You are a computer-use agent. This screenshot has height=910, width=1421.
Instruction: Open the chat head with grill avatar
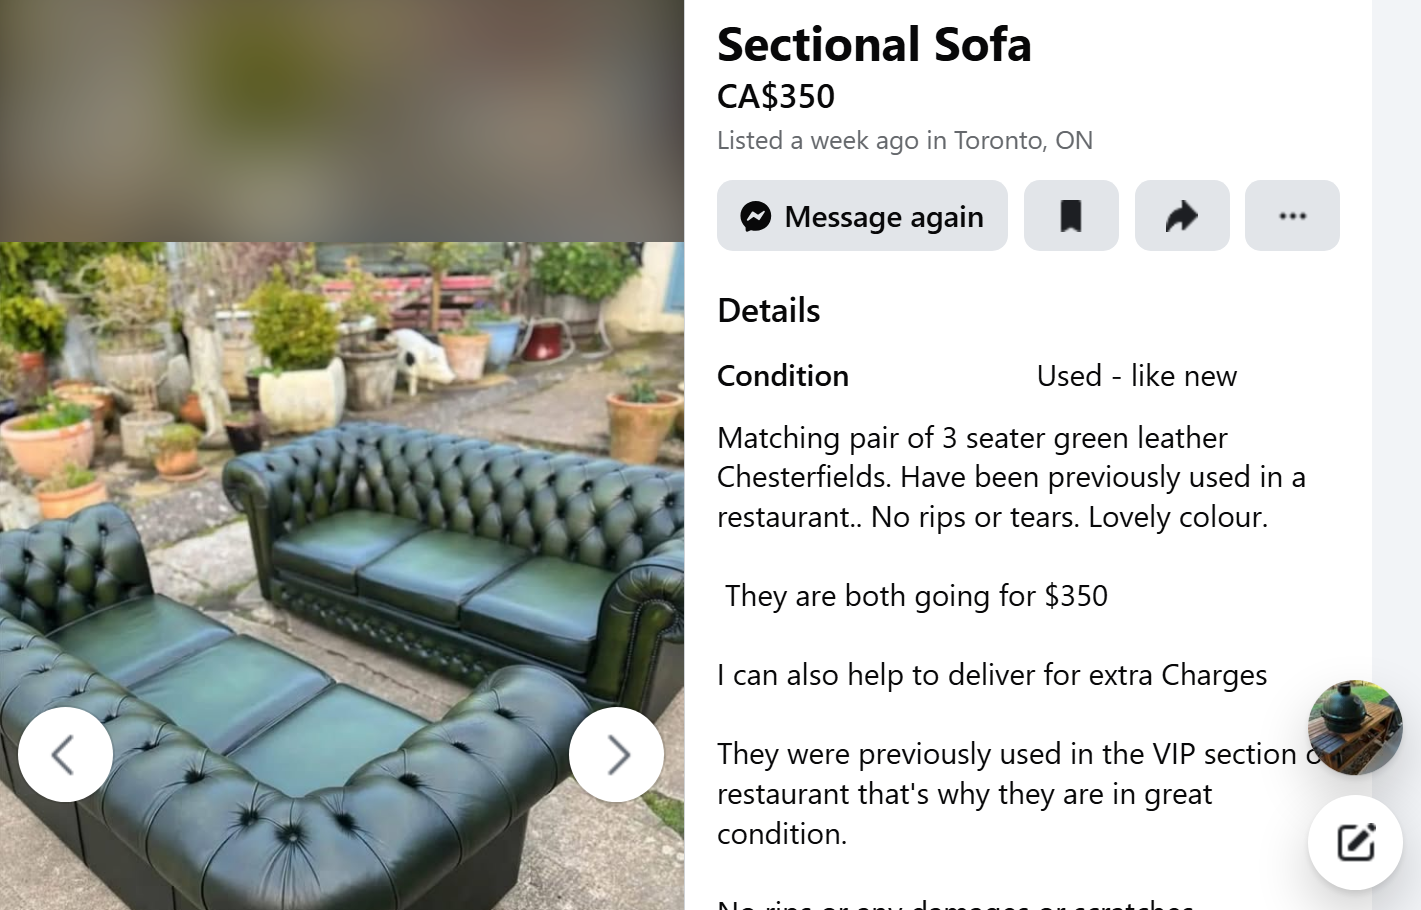tap(1354, 727)
